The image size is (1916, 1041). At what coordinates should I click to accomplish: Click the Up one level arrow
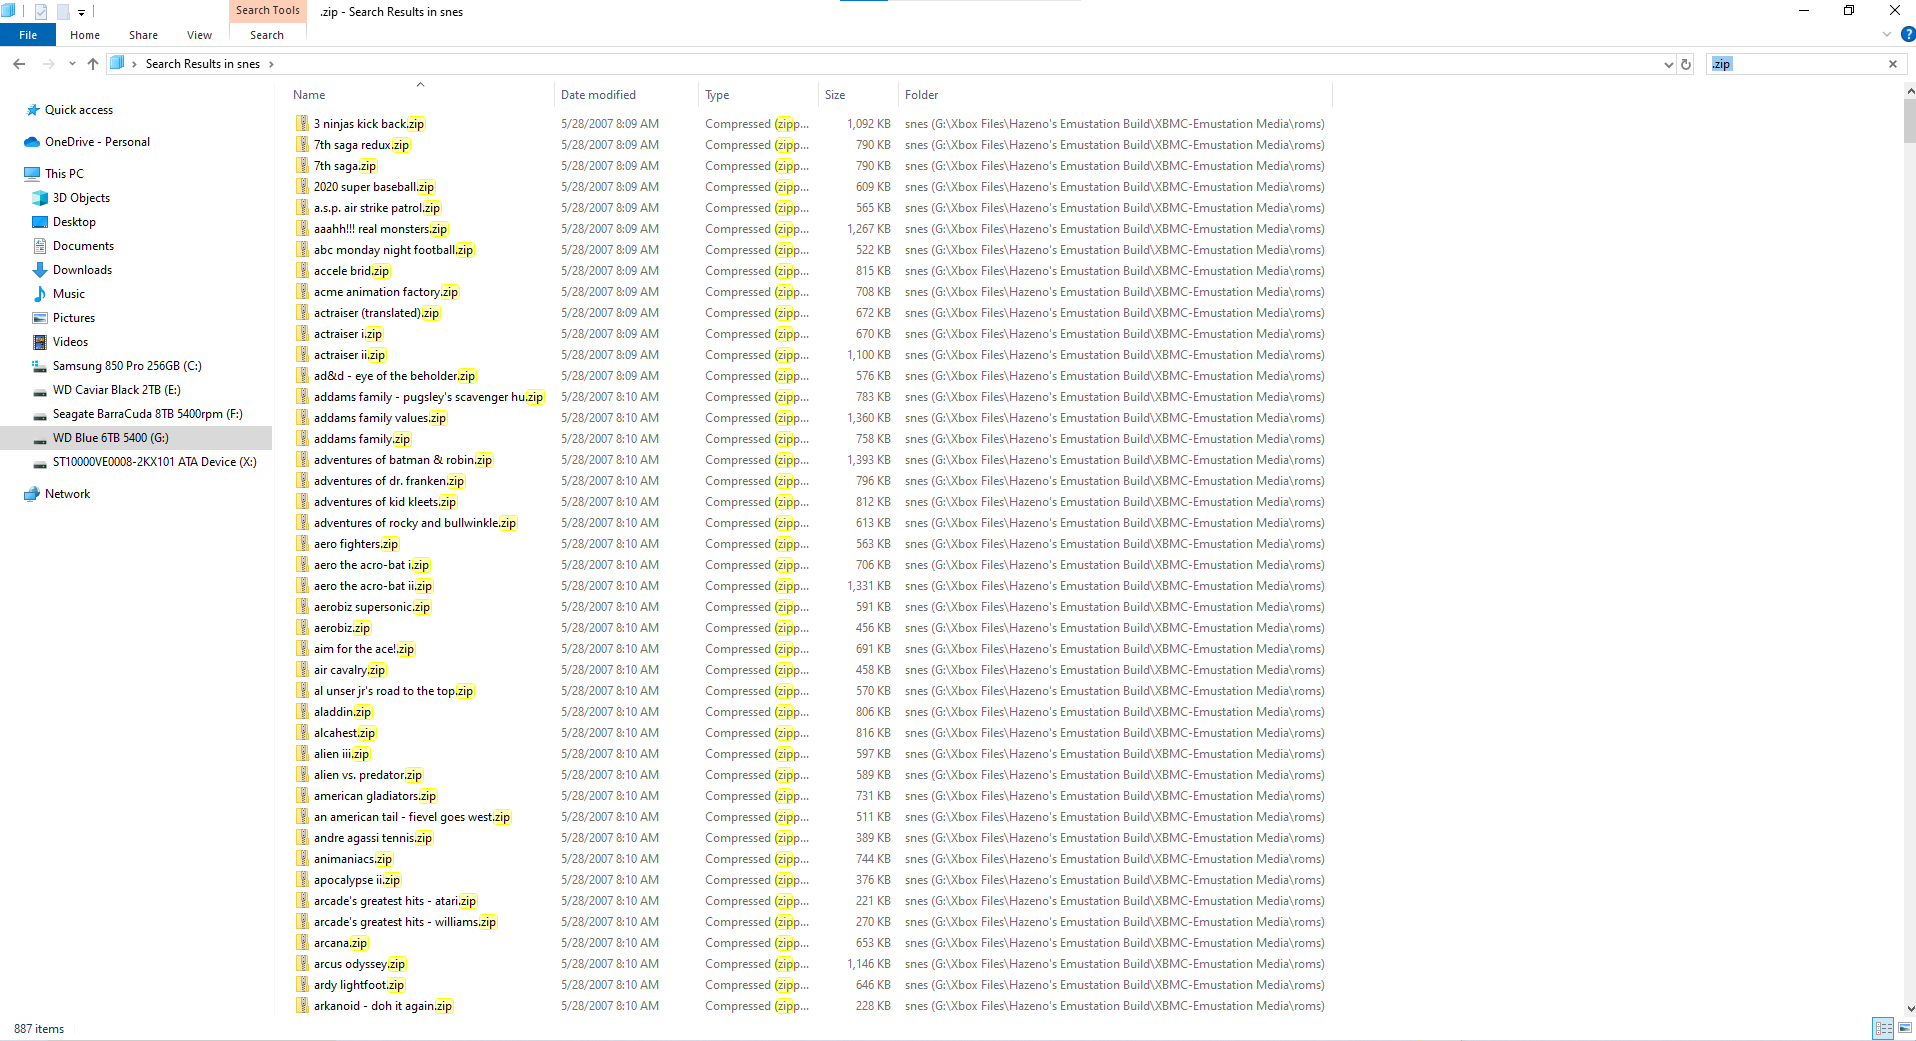pyautogui.click(x=93, y=64)
